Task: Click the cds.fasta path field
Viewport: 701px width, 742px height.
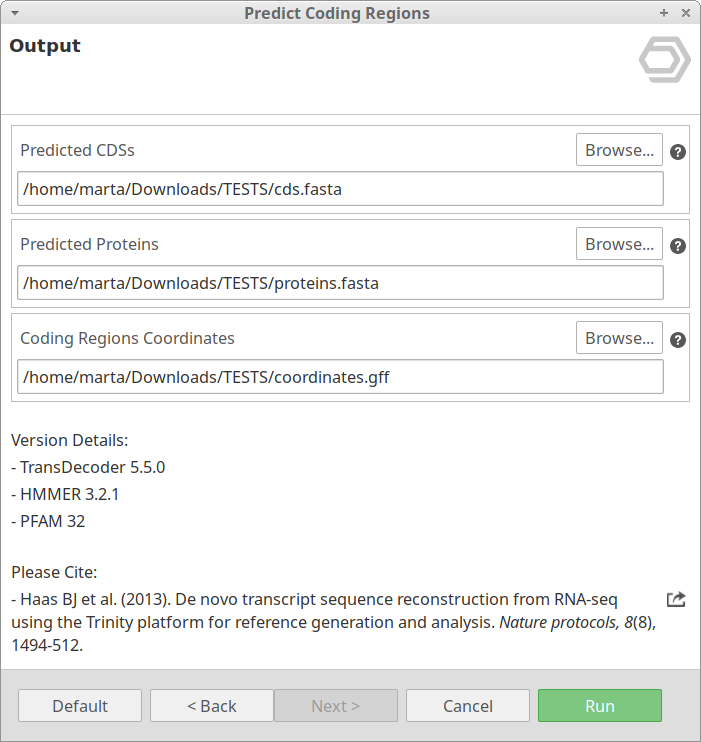Action: pos(340,189)
